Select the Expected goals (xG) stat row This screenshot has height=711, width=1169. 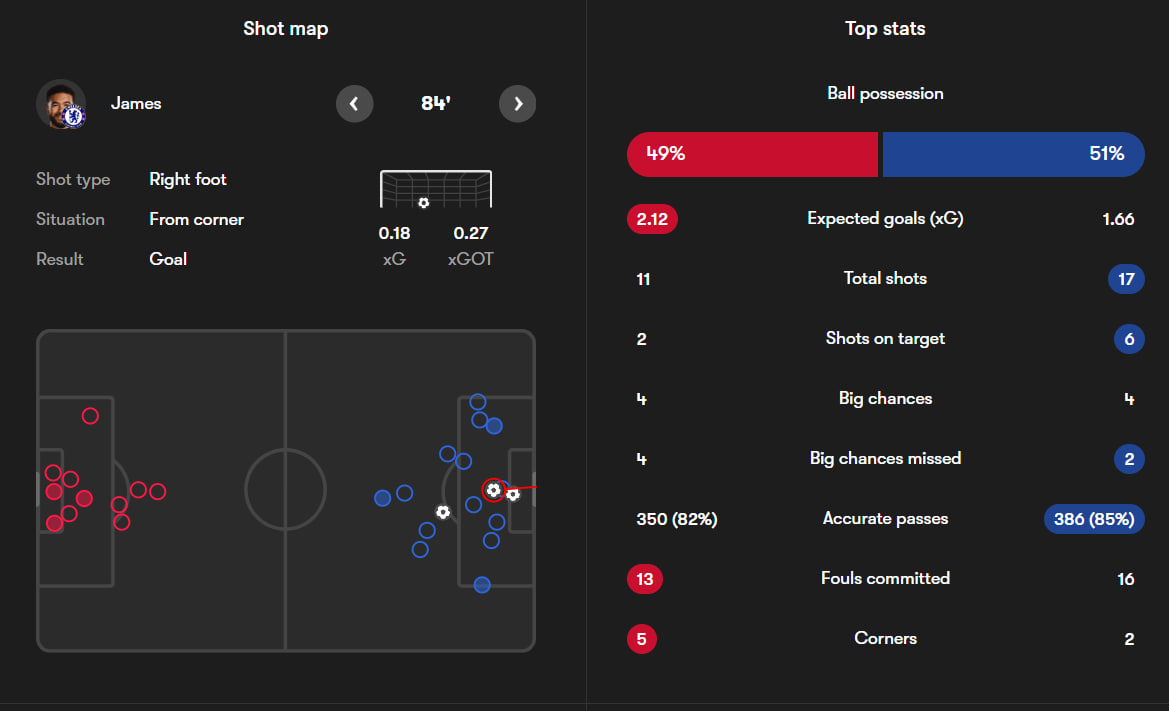tap(885, 219)
